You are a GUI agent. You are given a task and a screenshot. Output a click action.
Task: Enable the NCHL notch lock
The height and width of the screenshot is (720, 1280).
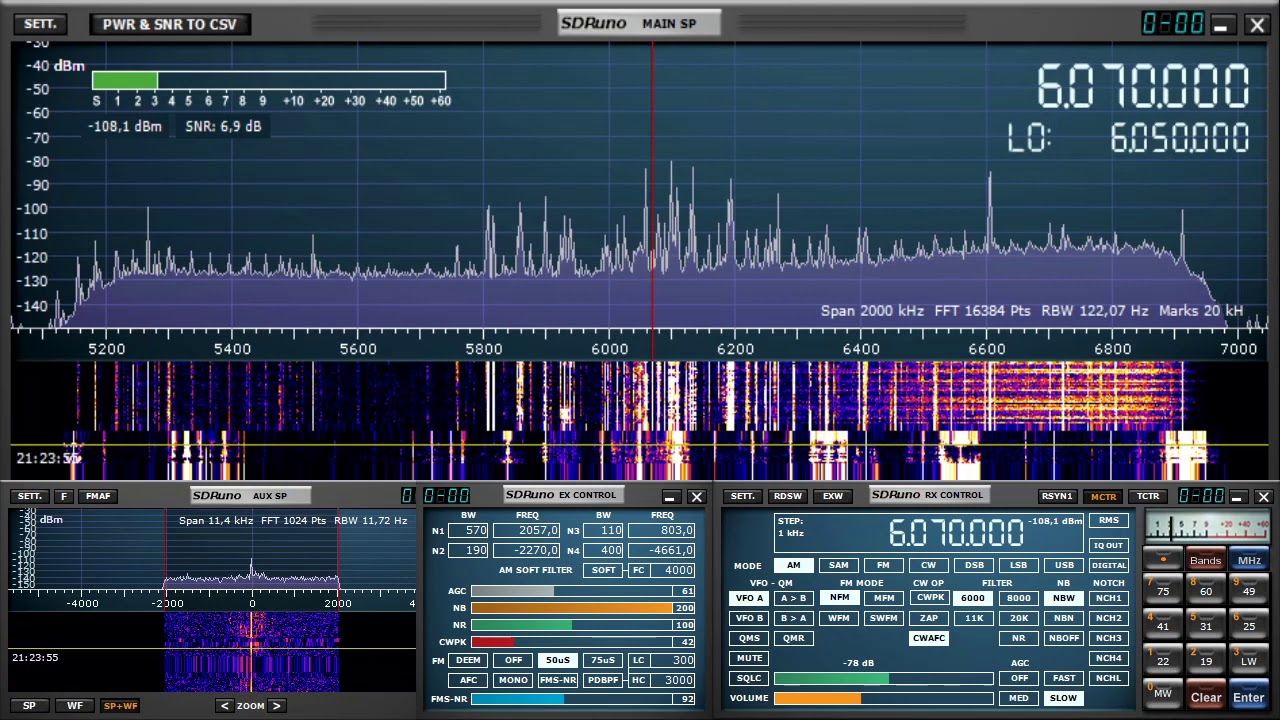click(x=1108, y=678)
